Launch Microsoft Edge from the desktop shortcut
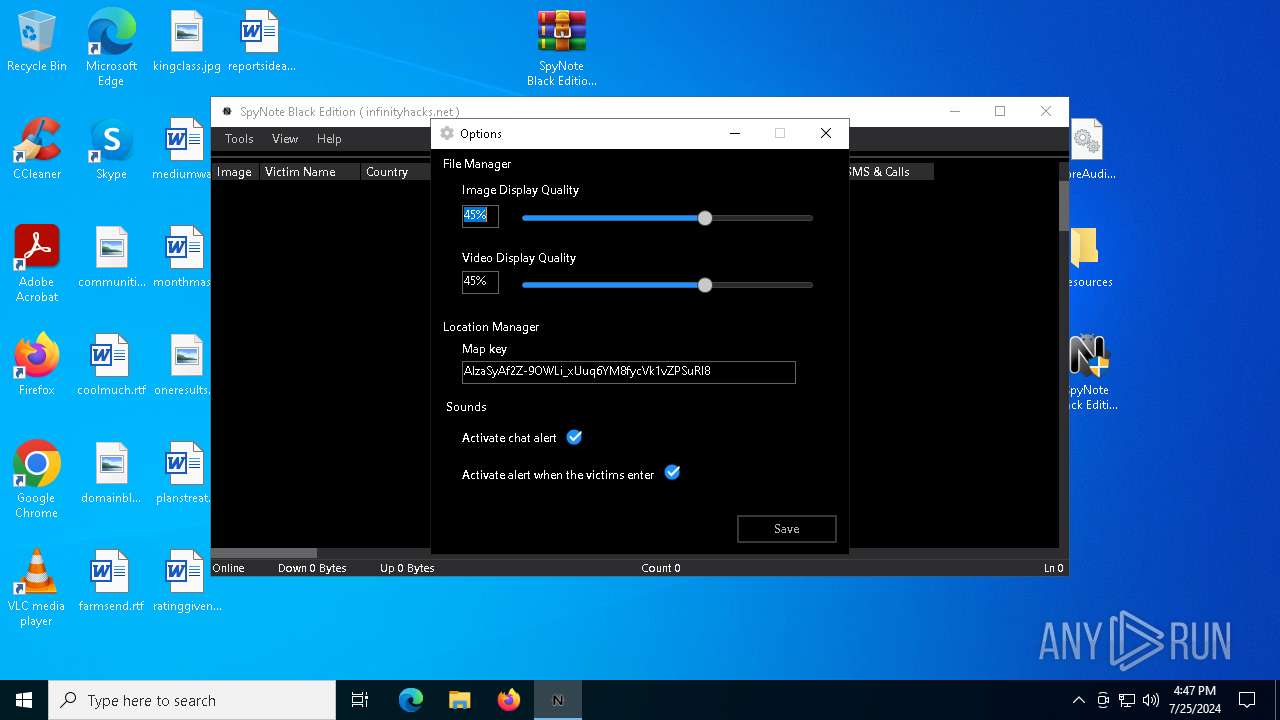 (x=111, y=48)
